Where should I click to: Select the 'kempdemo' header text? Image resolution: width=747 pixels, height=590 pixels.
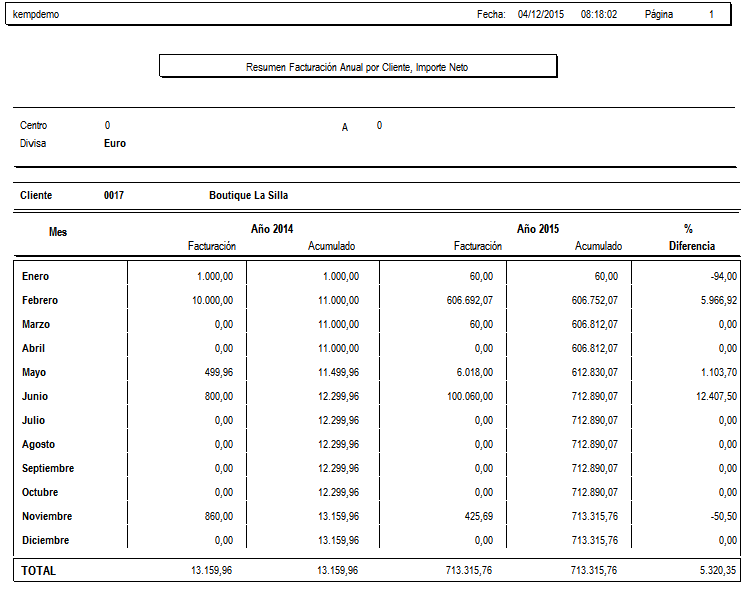pyautogui.click(x=36, y=14)
